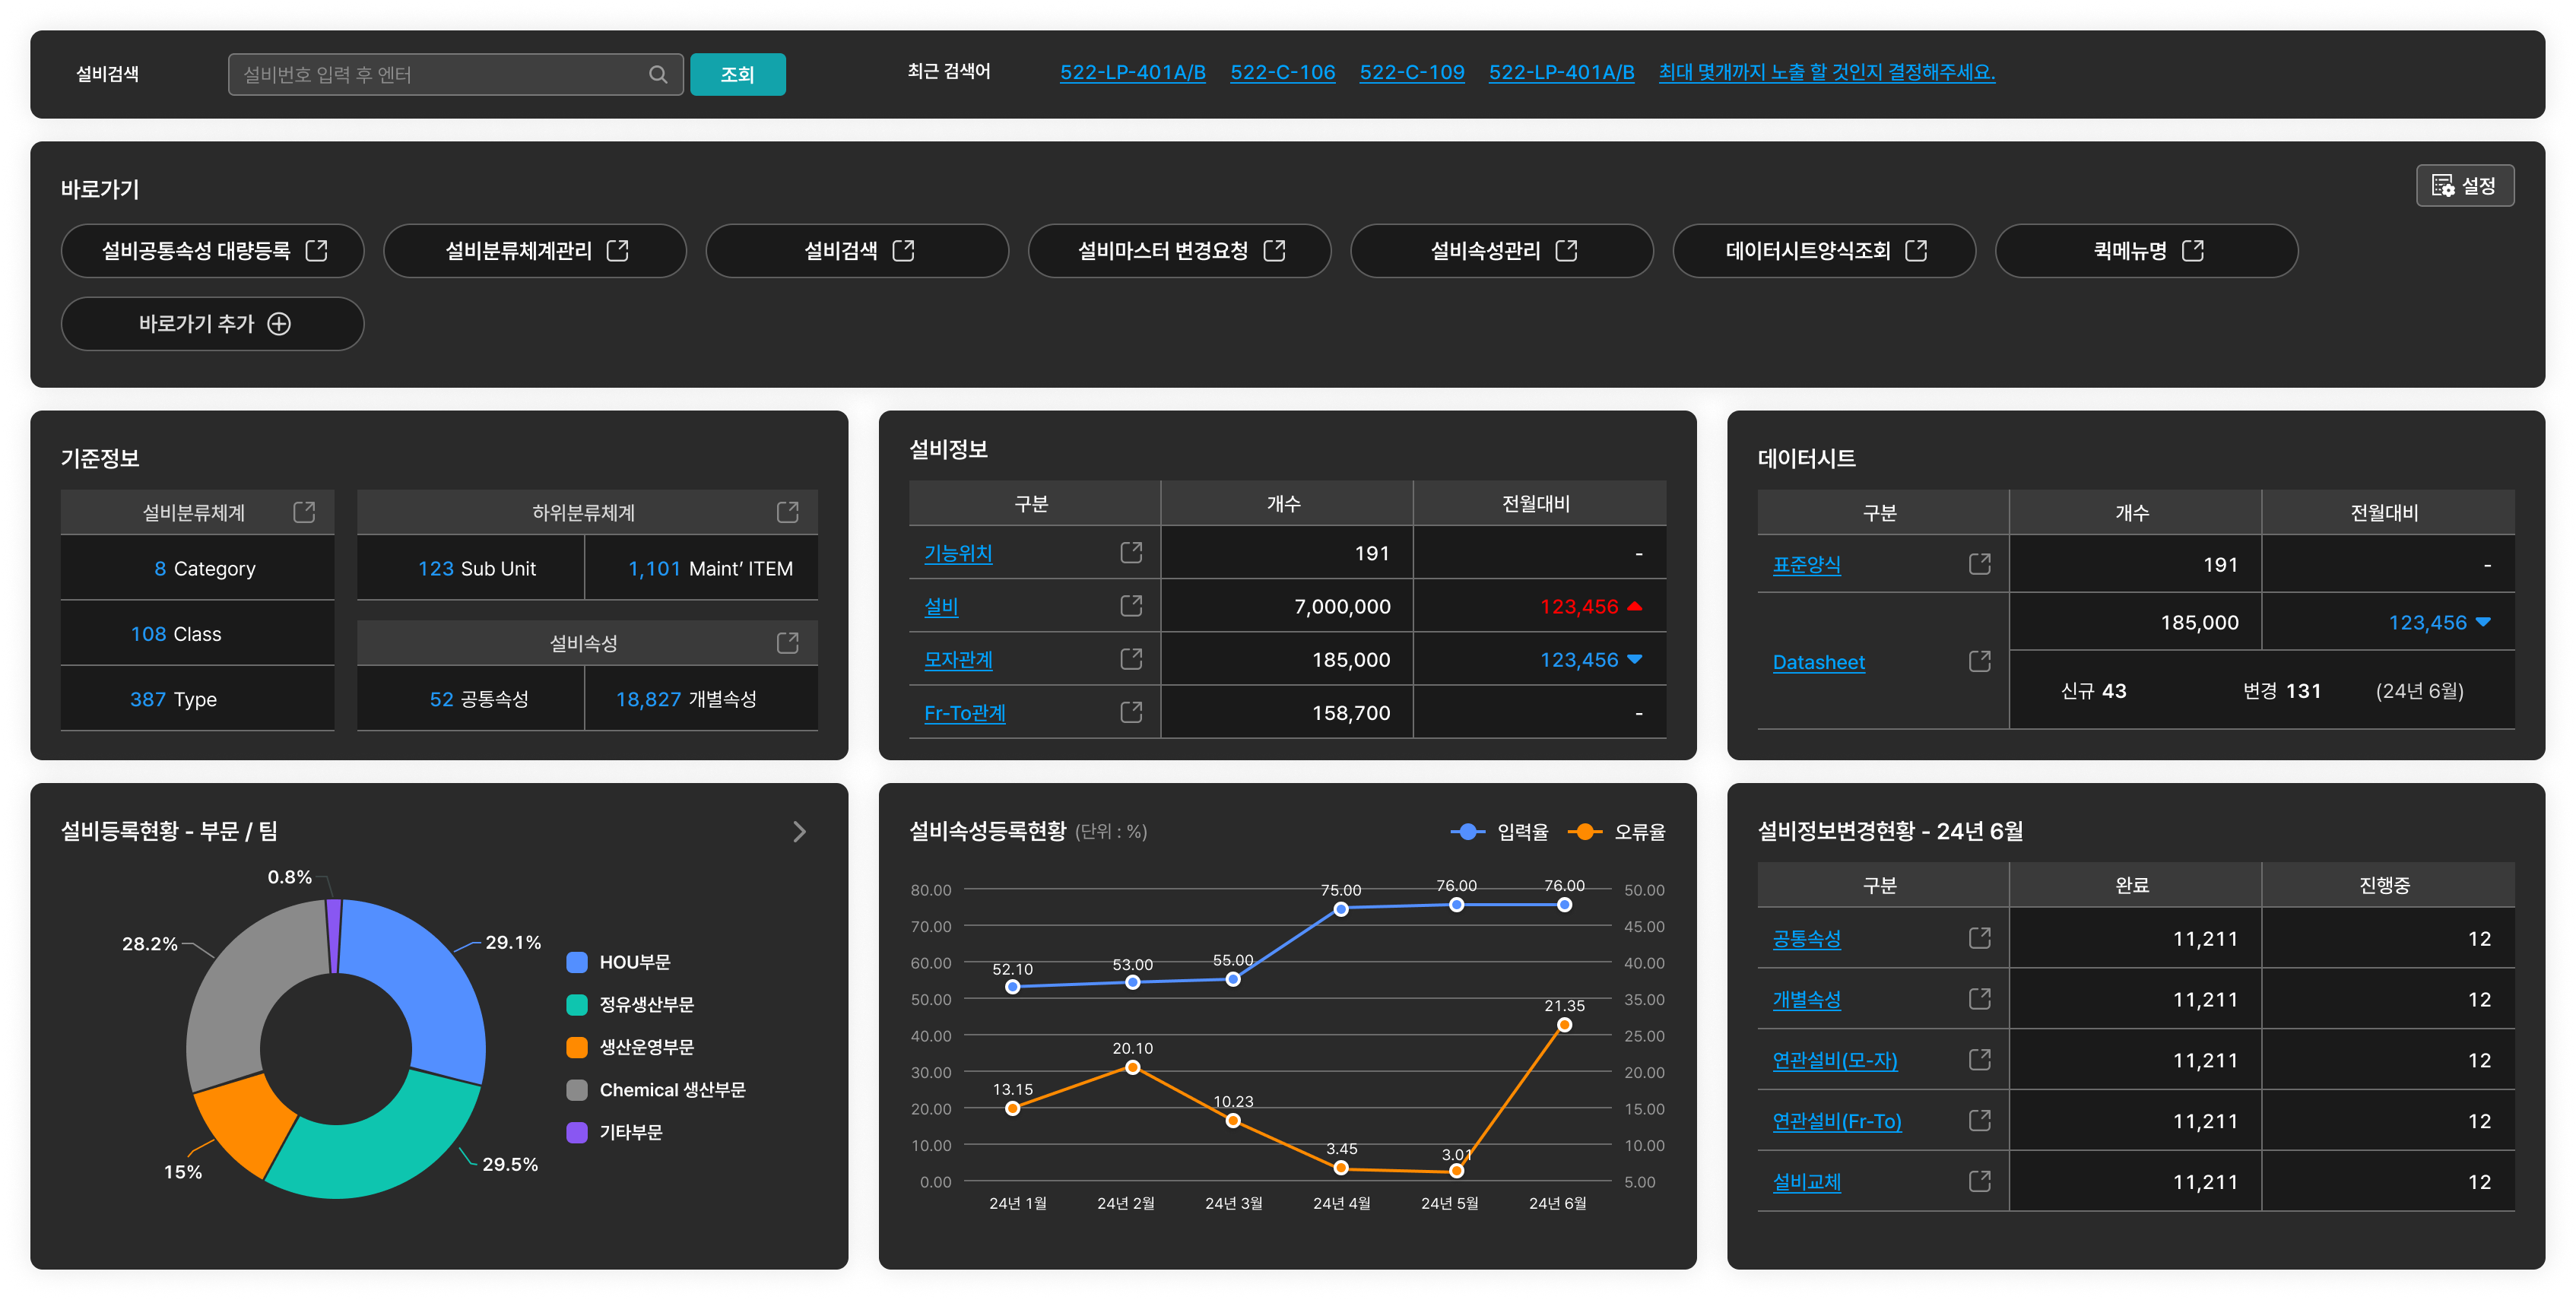Click the 52 공통속성 cell

click(x=470, y=699)
